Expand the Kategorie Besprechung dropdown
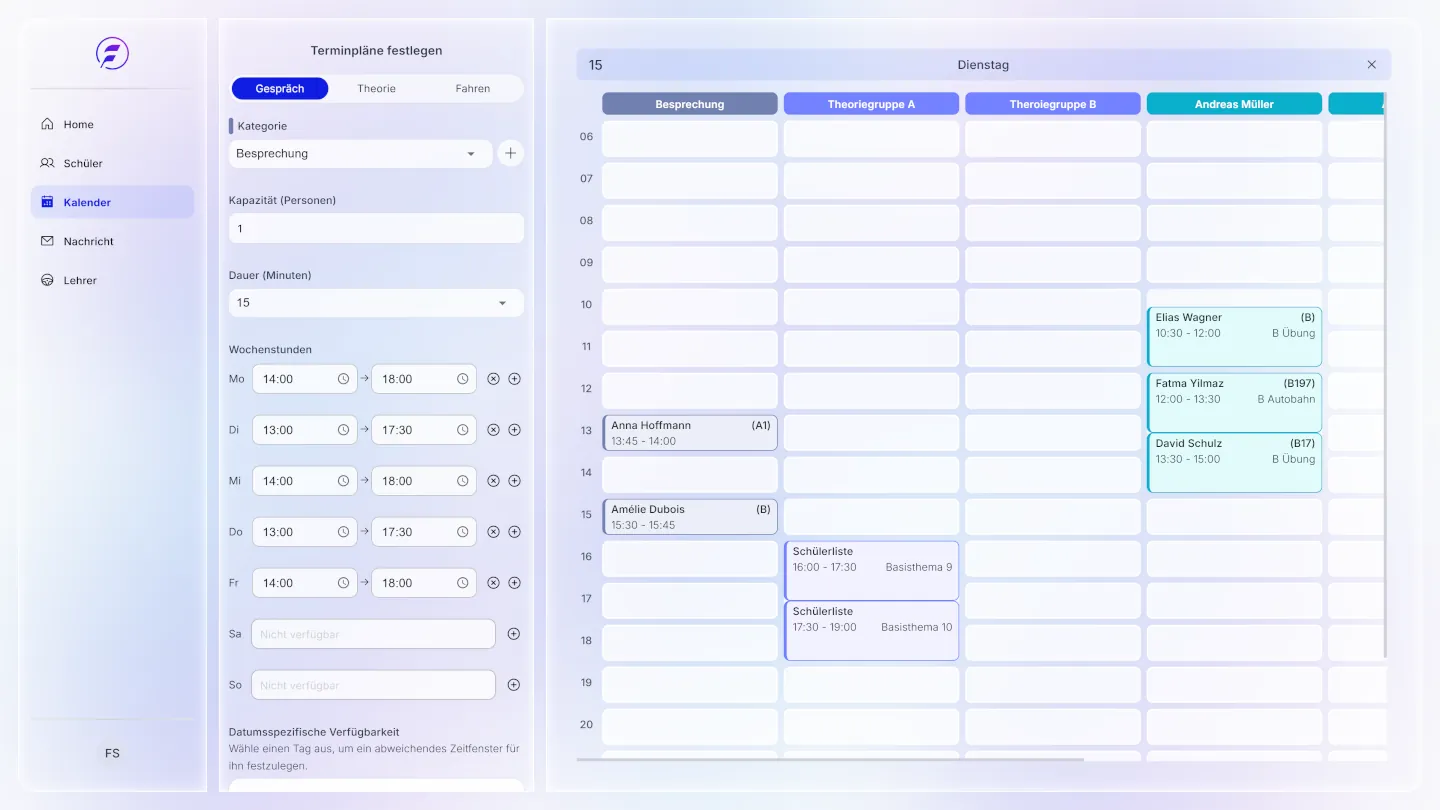The width and height of the screenshot is (1440, 810). coord(360,154)
